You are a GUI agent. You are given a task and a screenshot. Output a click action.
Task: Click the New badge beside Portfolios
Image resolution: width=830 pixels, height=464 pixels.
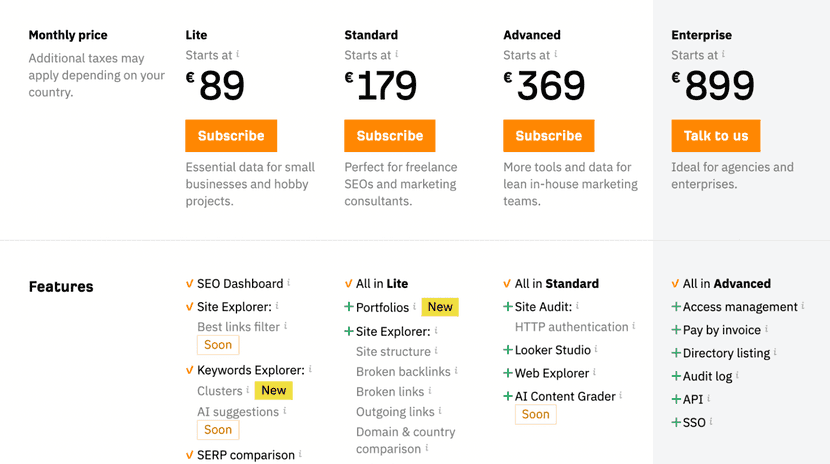click(x=440, y=307)
